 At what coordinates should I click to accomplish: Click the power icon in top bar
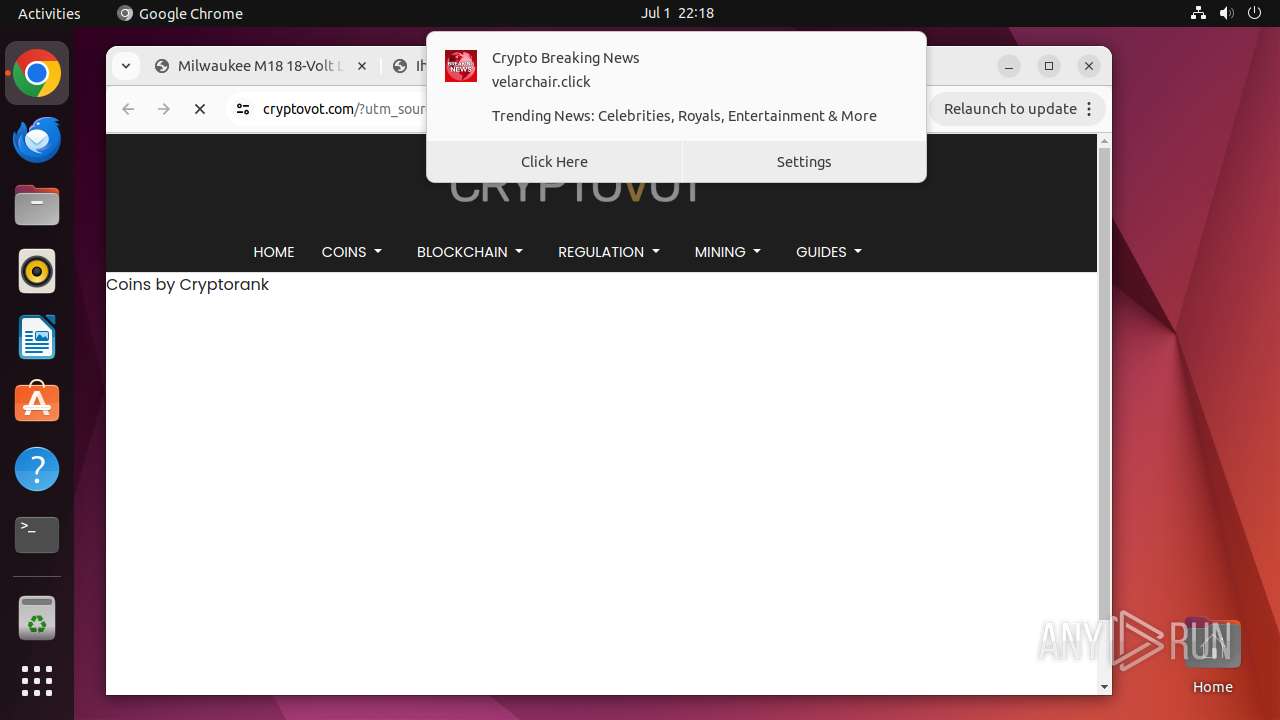click(1254, 13)
